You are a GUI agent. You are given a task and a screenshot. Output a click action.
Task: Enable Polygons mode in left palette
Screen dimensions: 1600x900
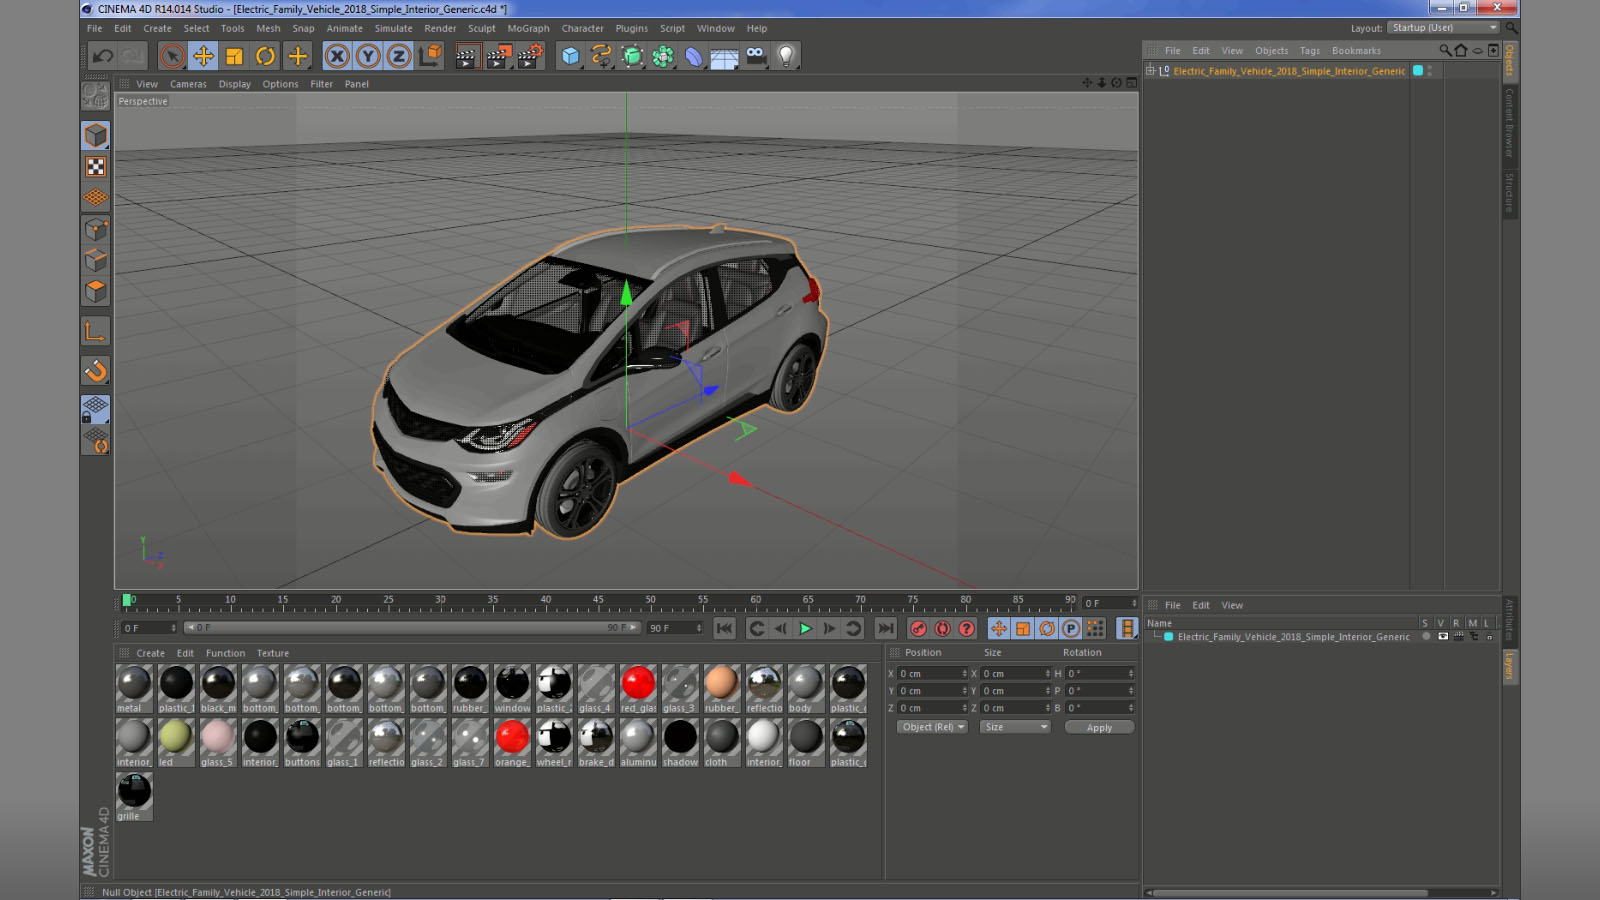[96, 292]
